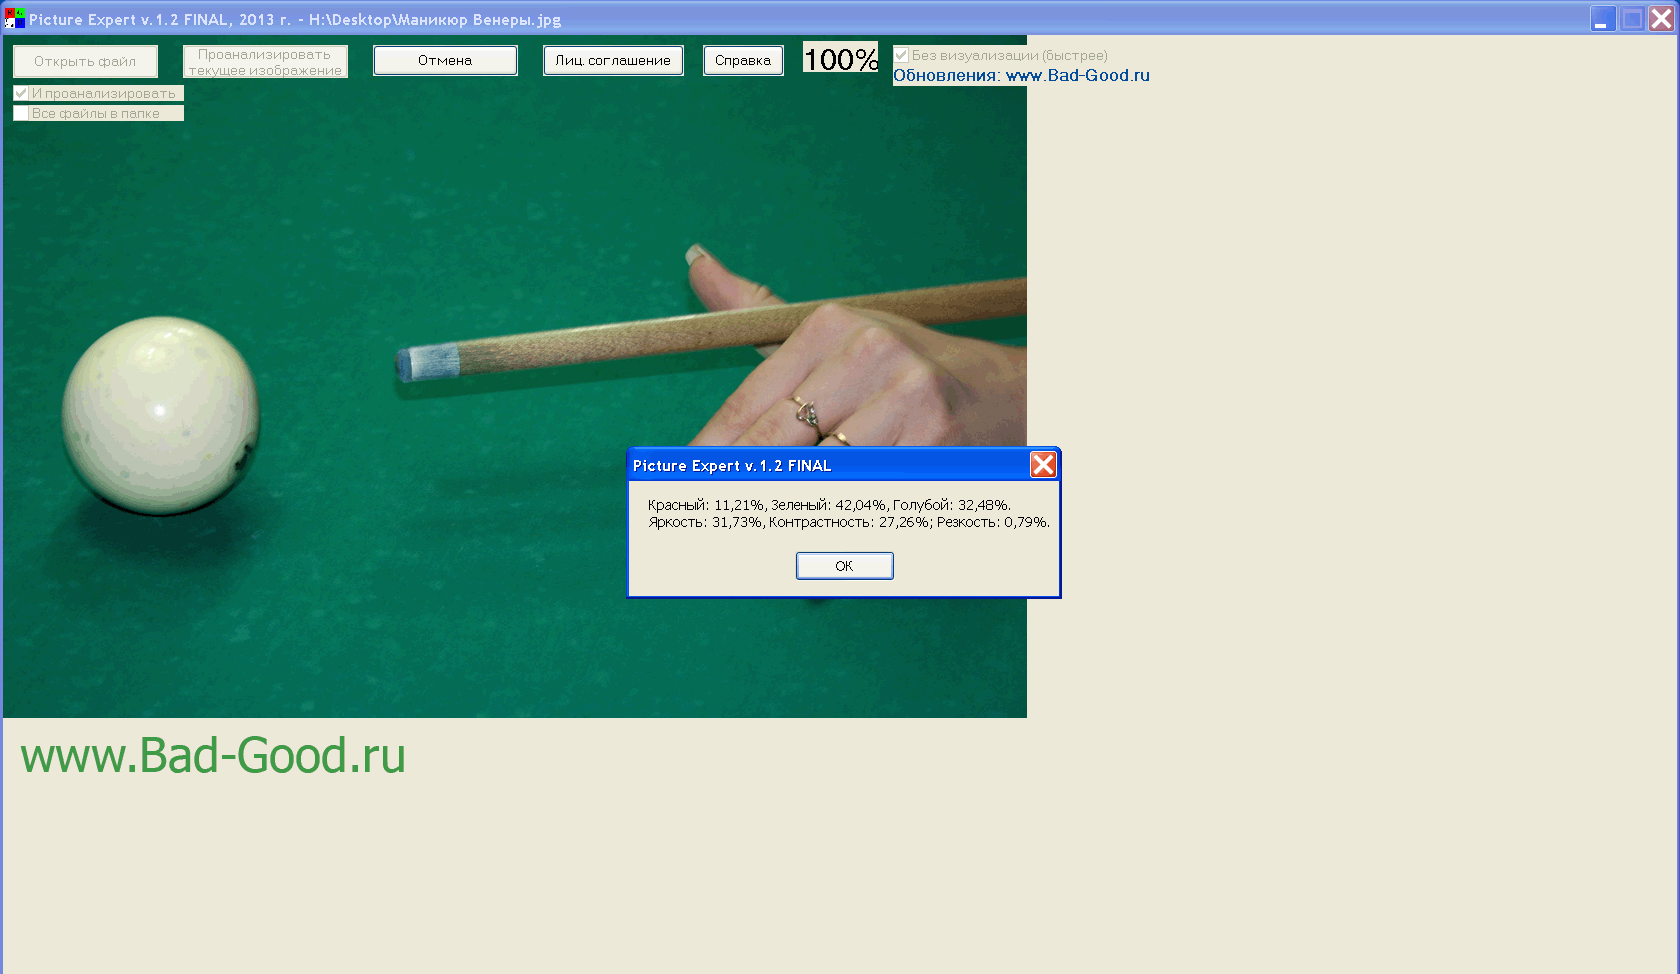Click 'Проанализировать текущее изображение' button

click(x=265, y=61)
